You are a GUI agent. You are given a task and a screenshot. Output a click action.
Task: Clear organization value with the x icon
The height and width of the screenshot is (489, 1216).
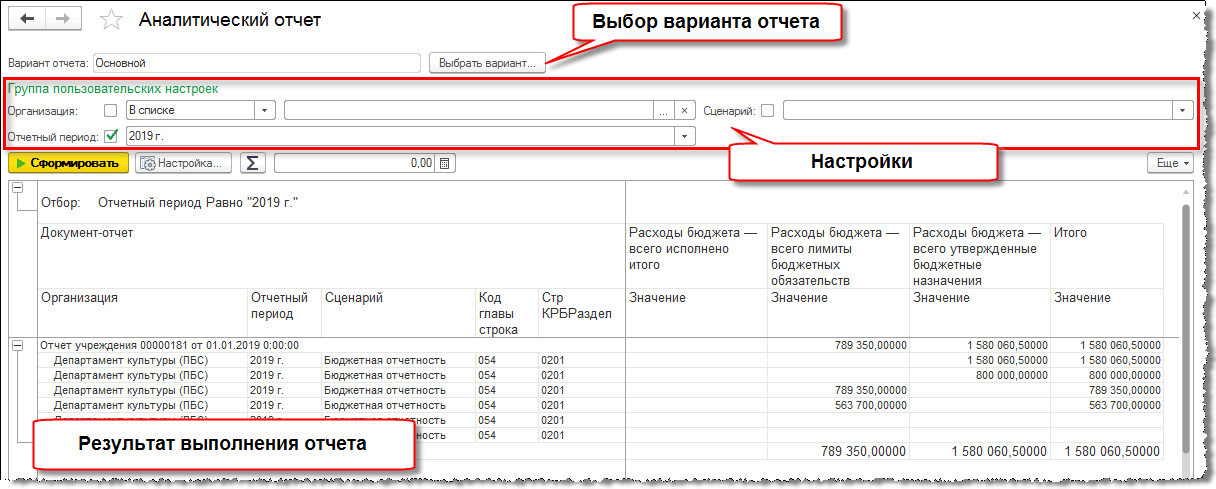[x=684, y=111]
